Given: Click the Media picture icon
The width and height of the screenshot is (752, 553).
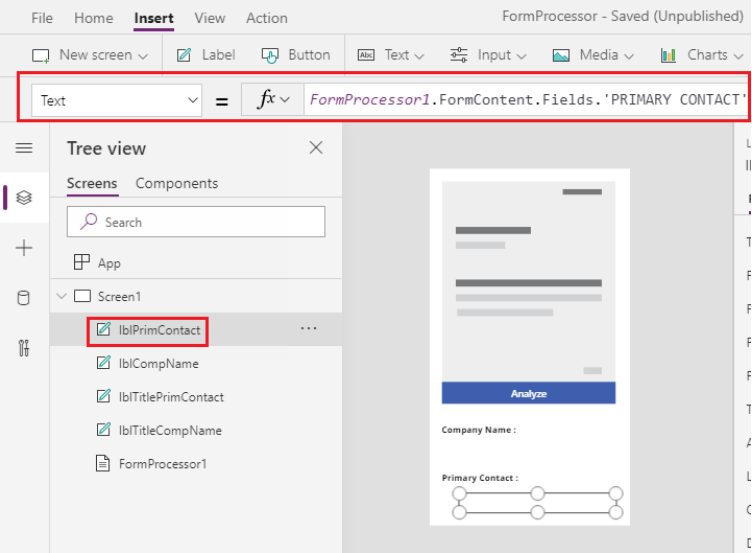Looking at the screenshot, I should [x=561, y=56].
